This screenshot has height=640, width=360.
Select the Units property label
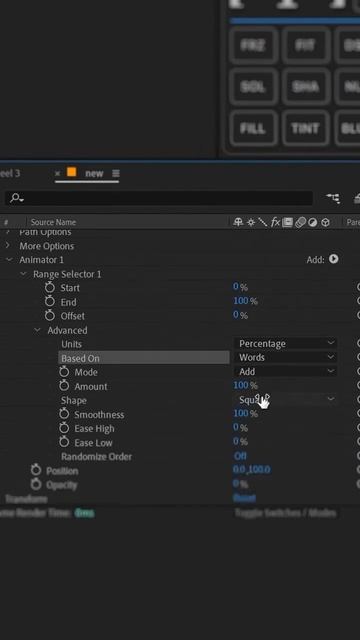71,344
